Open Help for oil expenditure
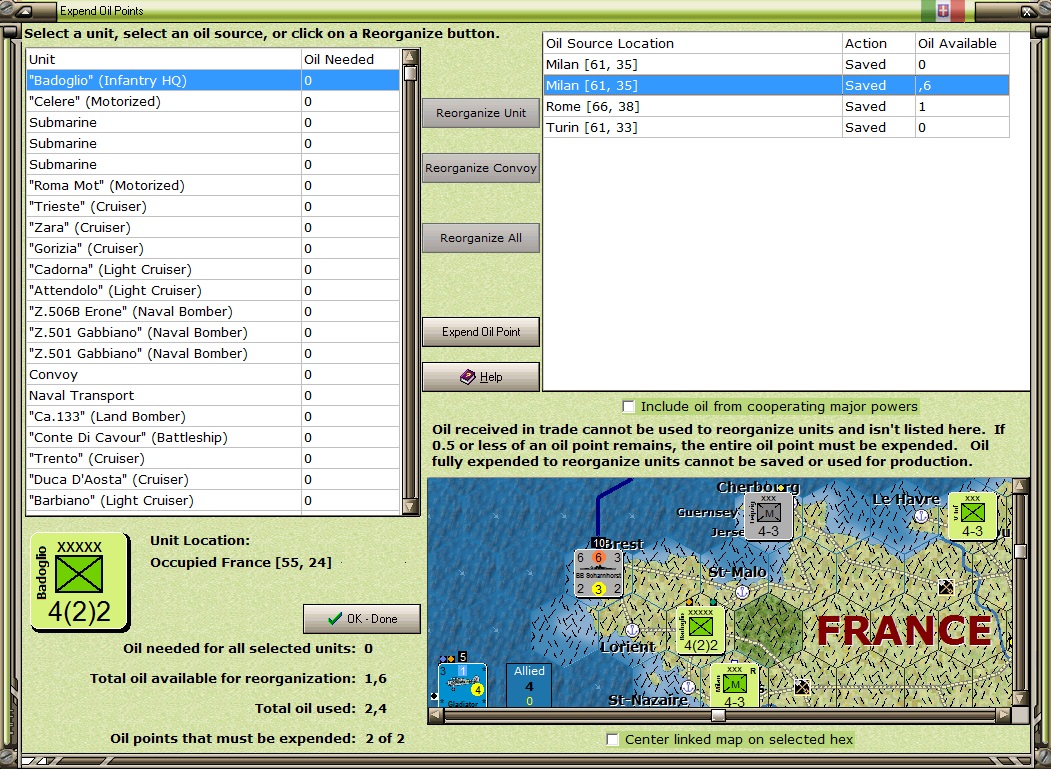1051x769 pixels. pyautogui.click(x=481, y=377)
